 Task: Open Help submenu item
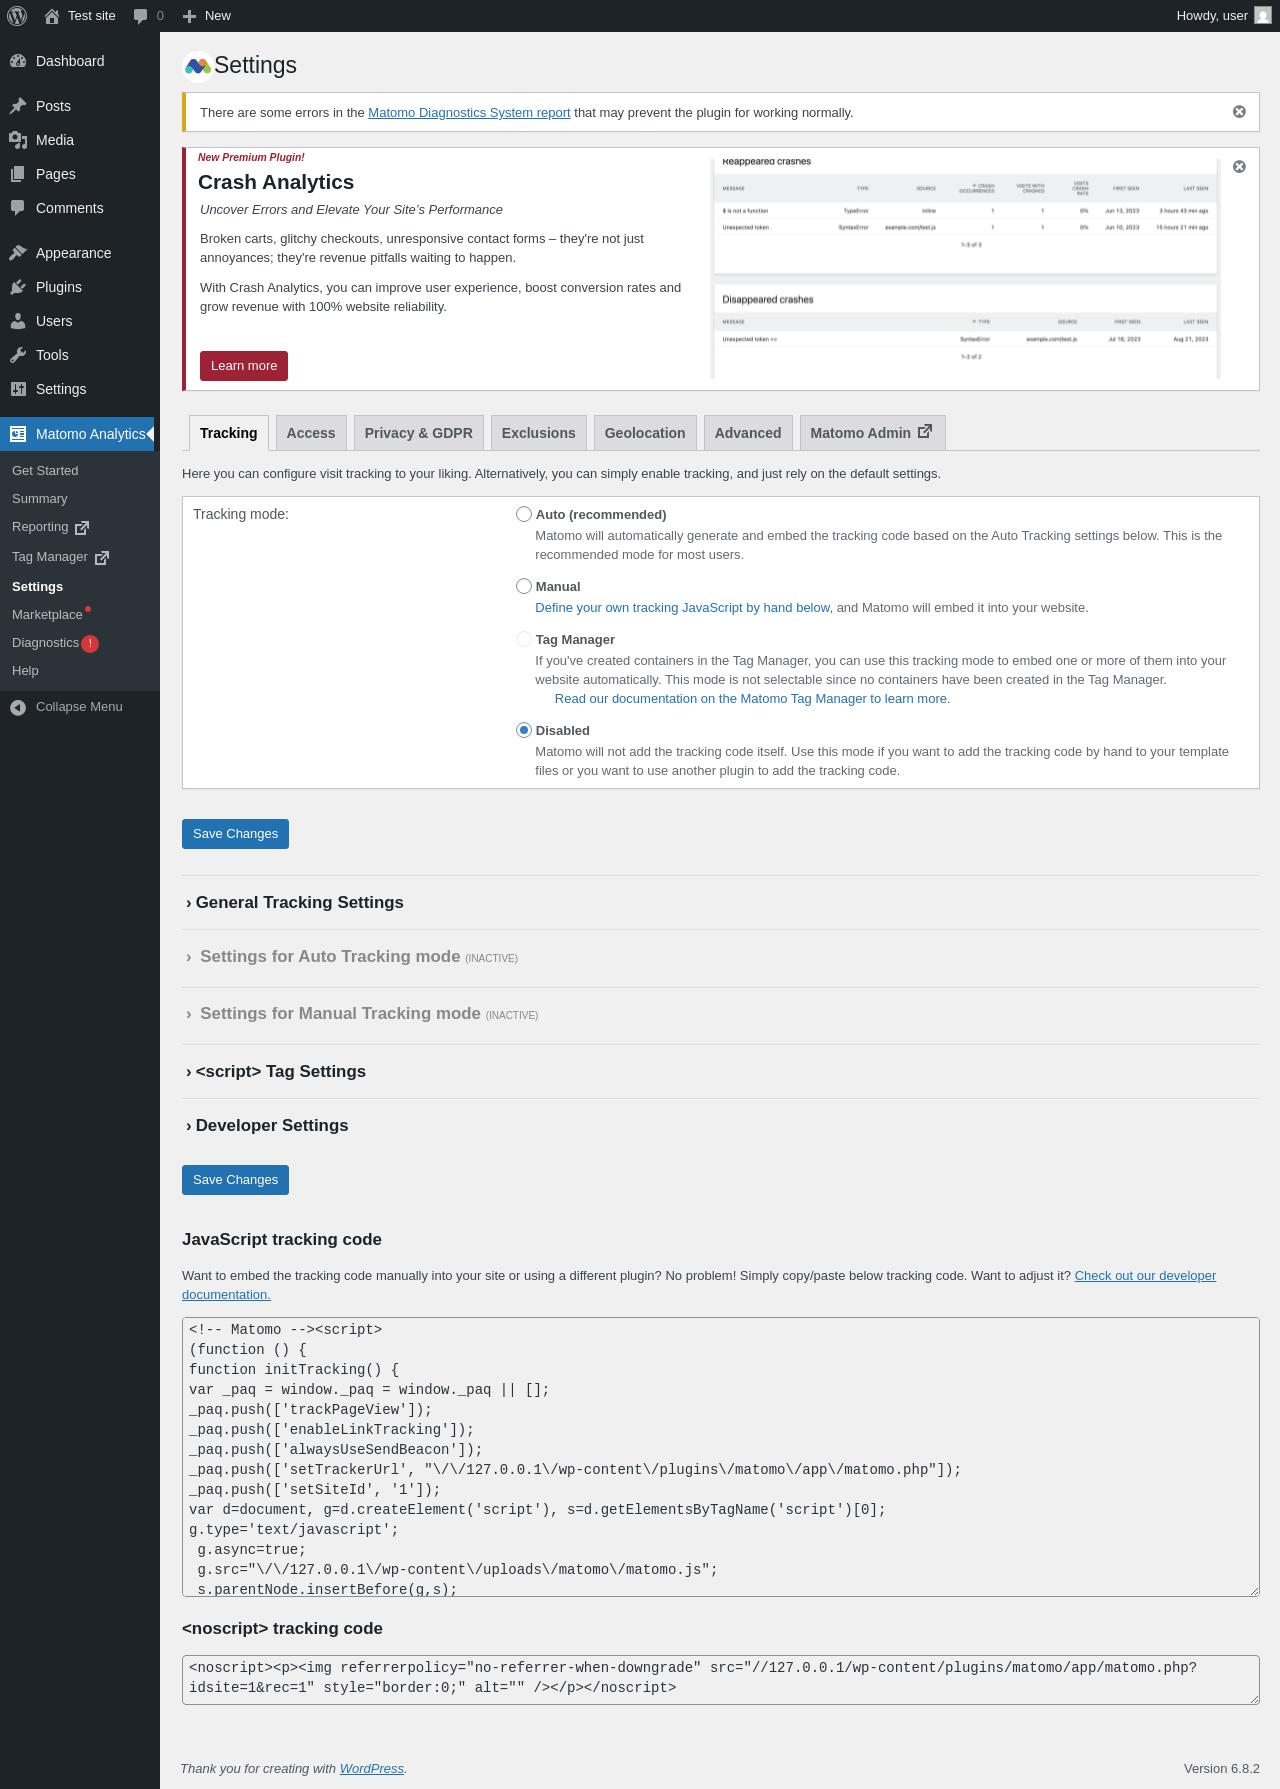coord(25,671)
